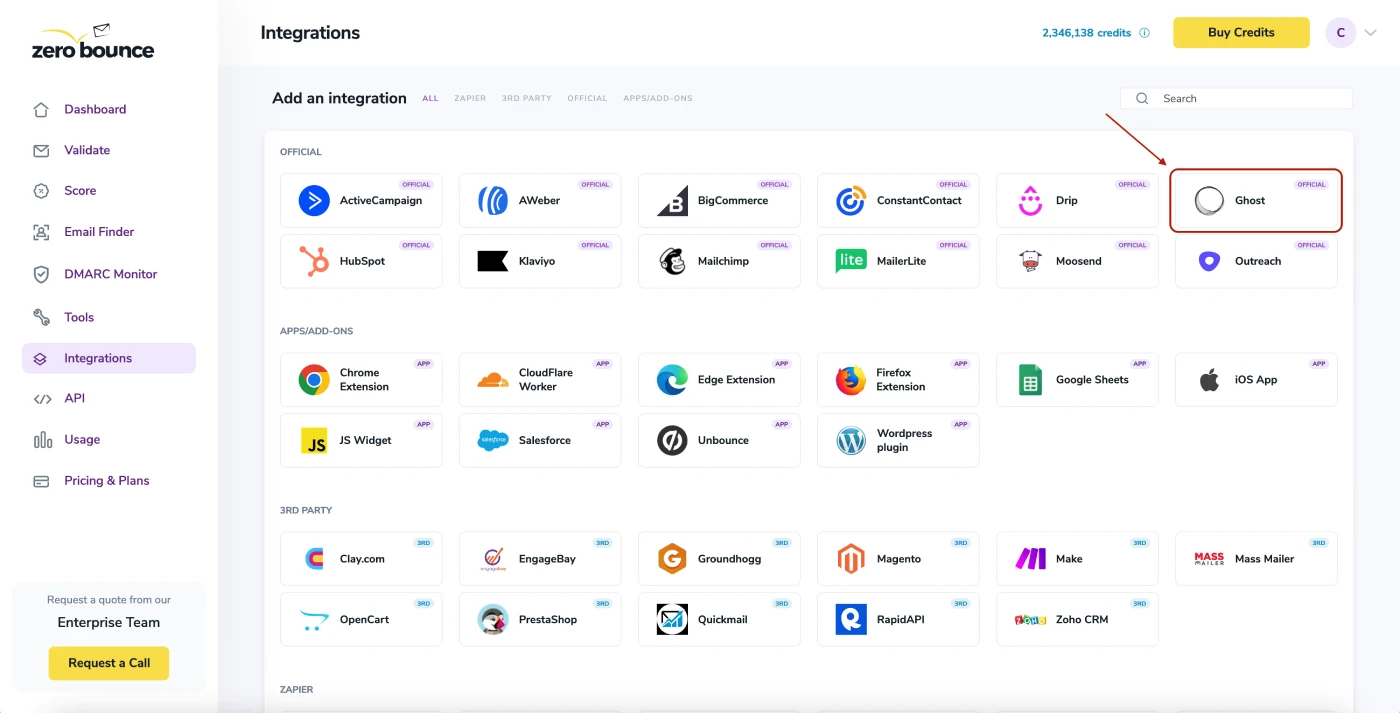The image size is (1400, 713).
Task: Click the Klaviyo integration card
Action: (x=539, y=261)
